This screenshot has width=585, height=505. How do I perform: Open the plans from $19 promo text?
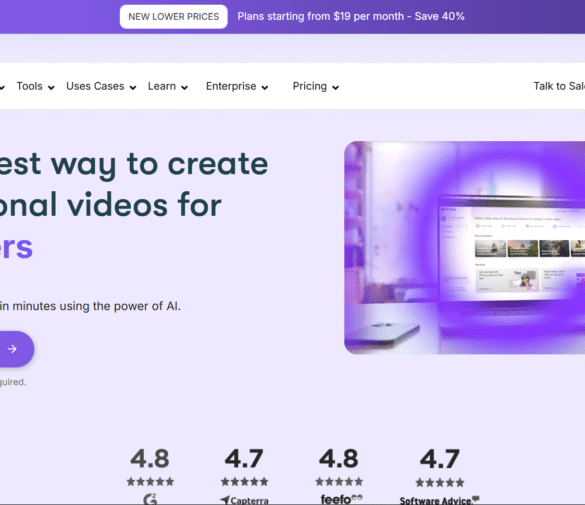coord(351,16)
